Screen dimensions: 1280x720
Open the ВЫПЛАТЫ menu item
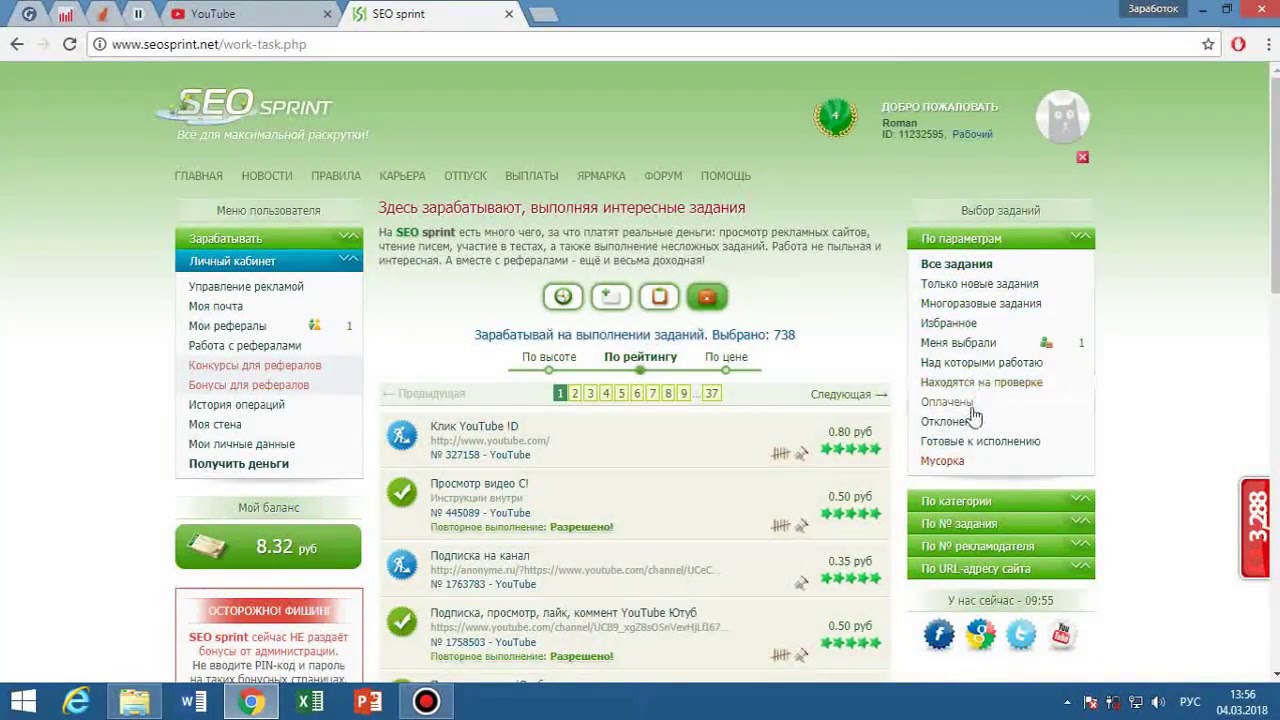[x=531, y=176]
